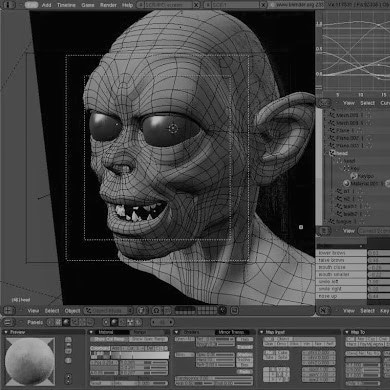Click the pivot point icon in 3D header
The width and height of the screenshot is (390, 390).
(156, 311)
